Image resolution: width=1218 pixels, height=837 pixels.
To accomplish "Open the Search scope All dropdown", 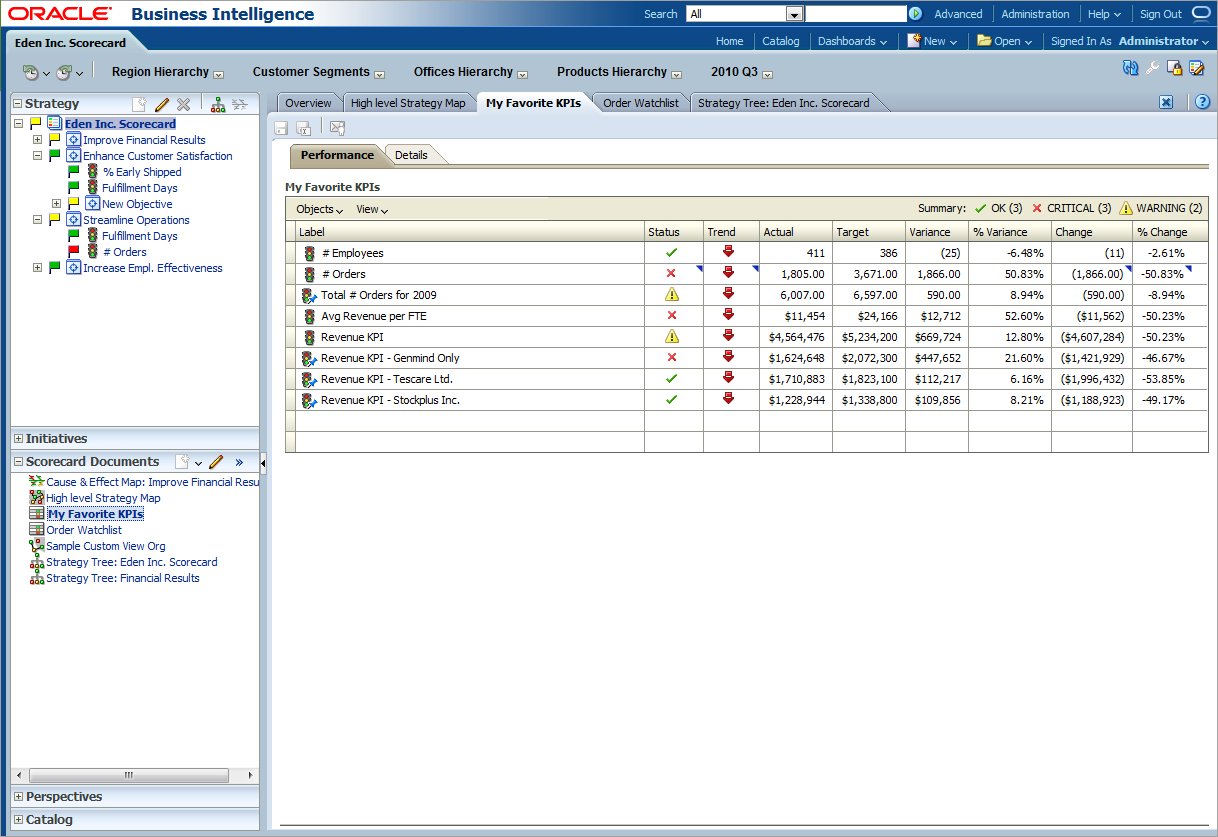I will 795,14.
